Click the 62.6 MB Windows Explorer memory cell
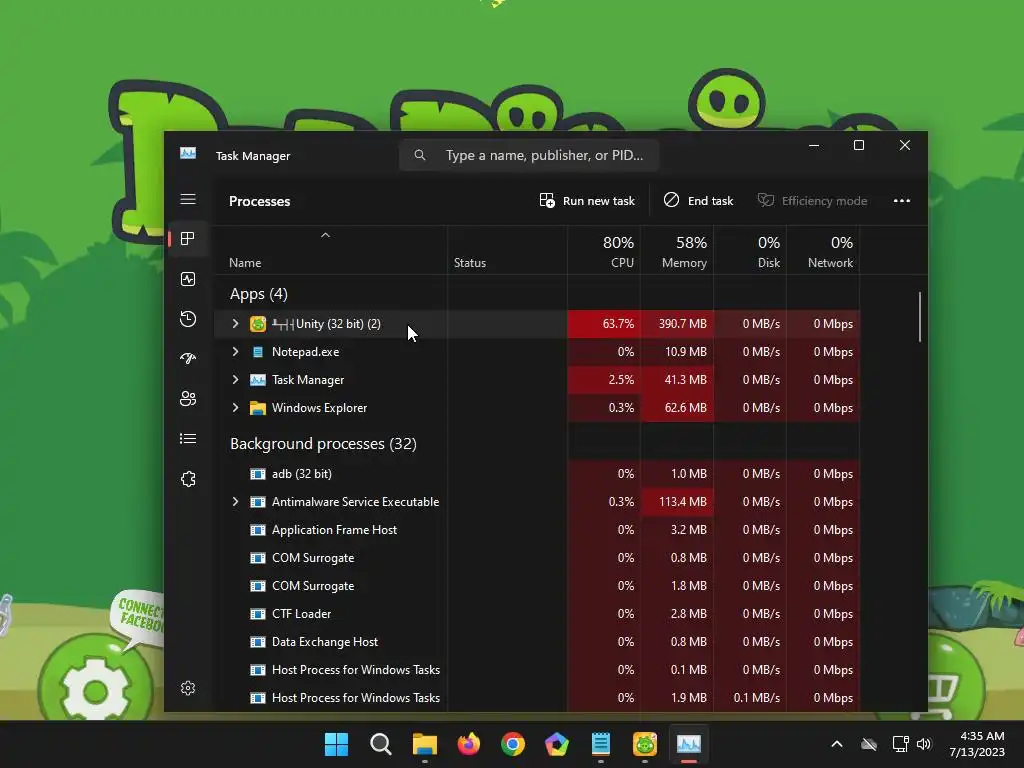Screen dimensions: 1024x768 pyautogui.click(x=677, y=408)
